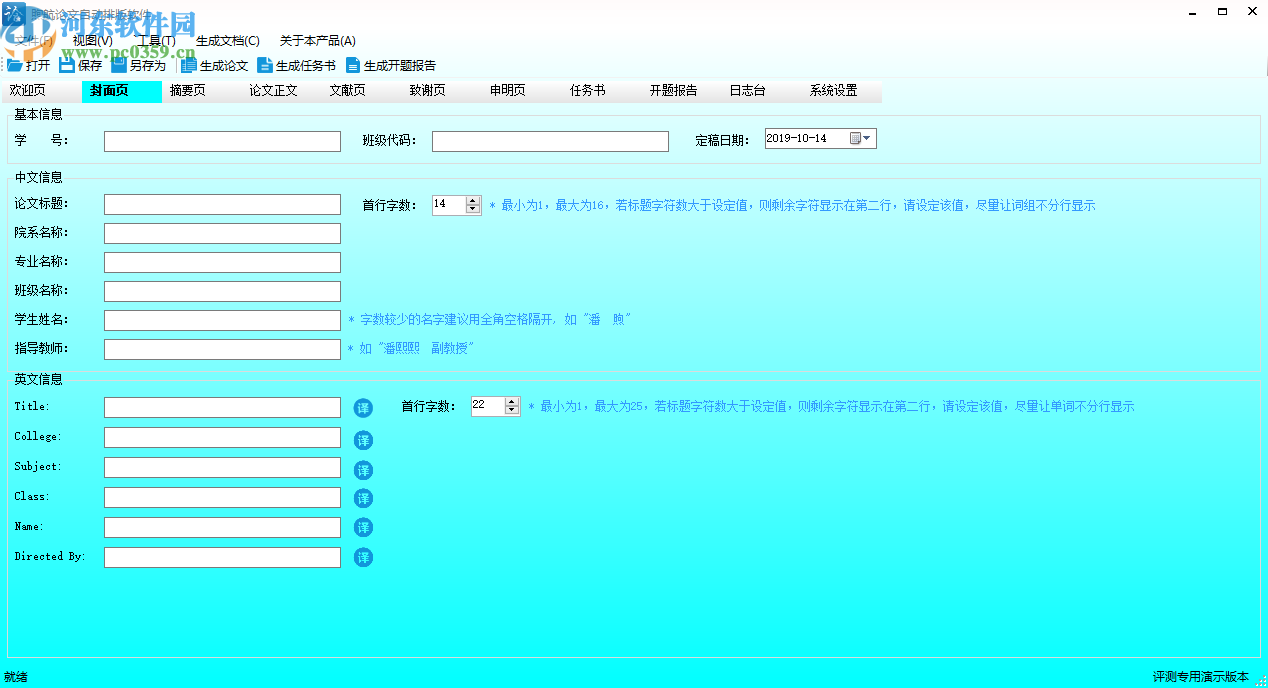Switch to the 申明页 tab

521,91
